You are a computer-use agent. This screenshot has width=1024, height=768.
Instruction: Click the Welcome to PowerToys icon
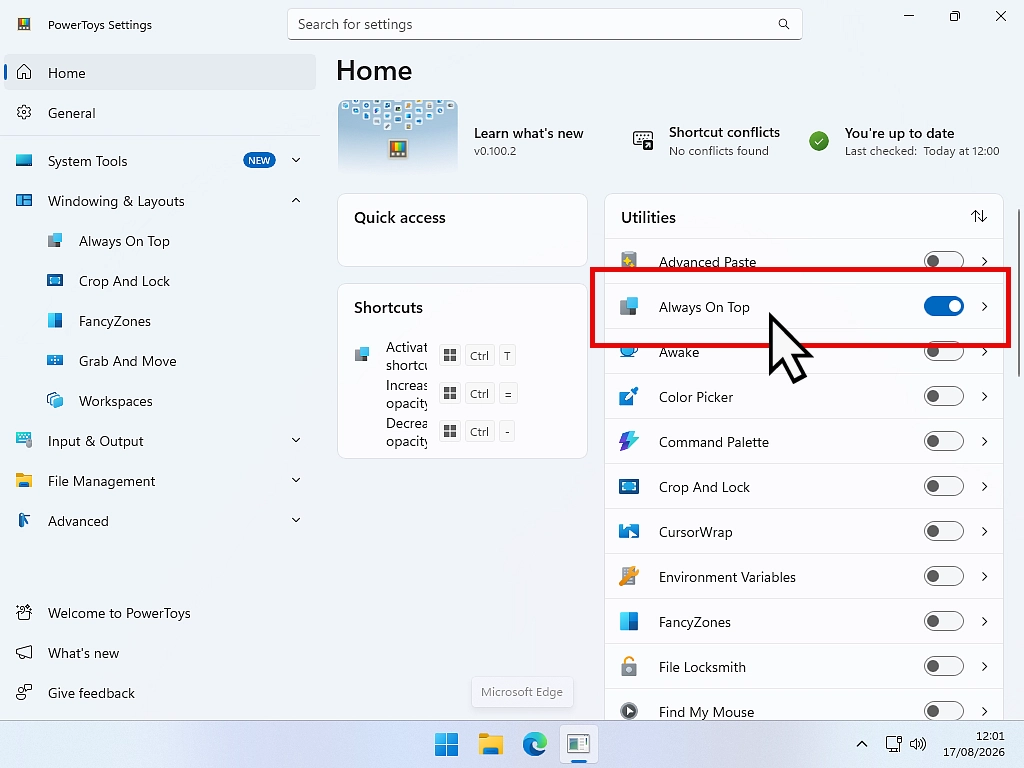click(x=24, y=613)
